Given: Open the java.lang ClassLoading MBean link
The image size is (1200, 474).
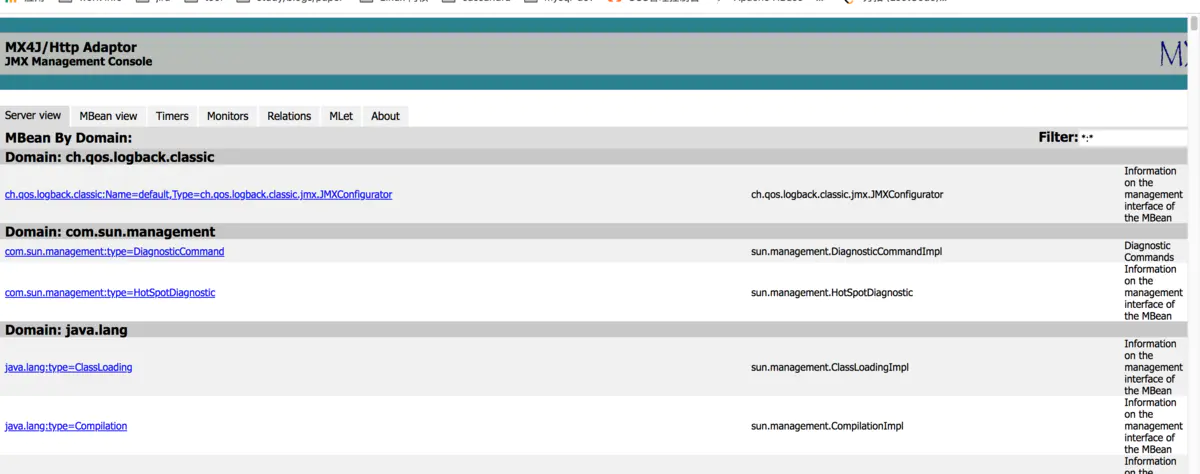Looking at the screenshot, I should (x=68, y=367).
